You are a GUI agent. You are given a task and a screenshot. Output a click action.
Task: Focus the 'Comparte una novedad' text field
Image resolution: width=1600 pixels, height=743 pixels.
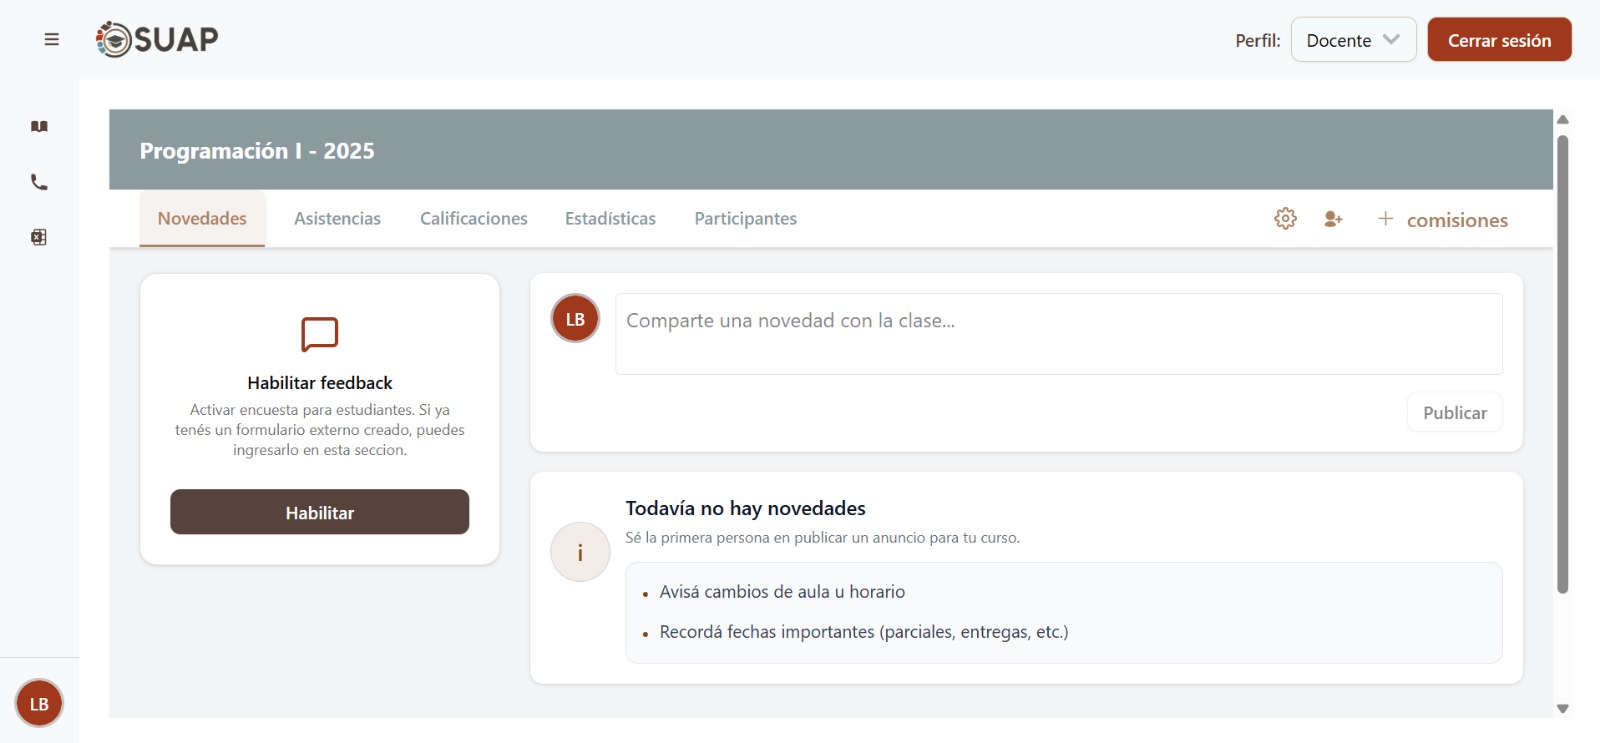(1058, 334)
